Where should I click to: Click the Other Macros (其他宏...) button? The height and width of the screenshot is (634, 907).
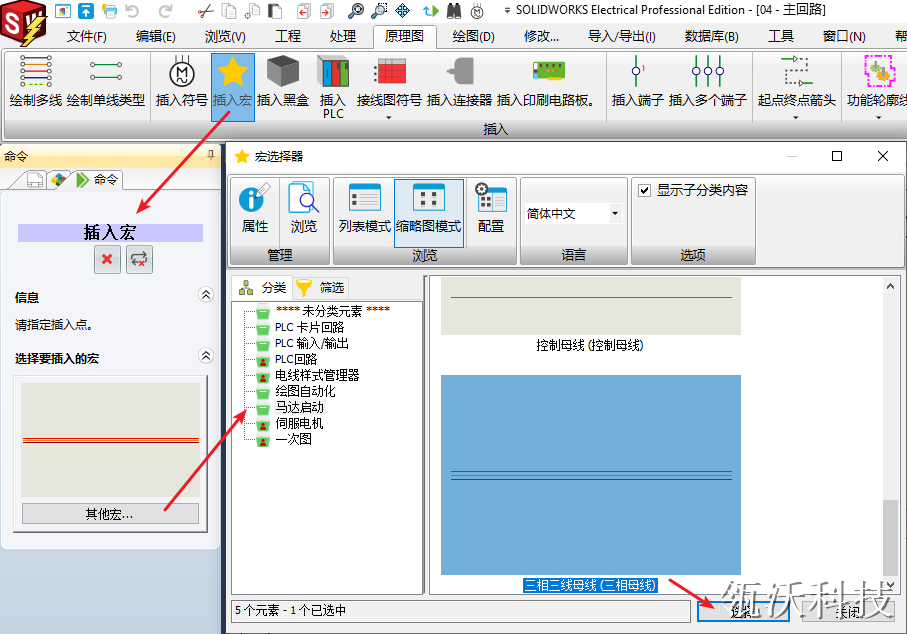point(110,514)
